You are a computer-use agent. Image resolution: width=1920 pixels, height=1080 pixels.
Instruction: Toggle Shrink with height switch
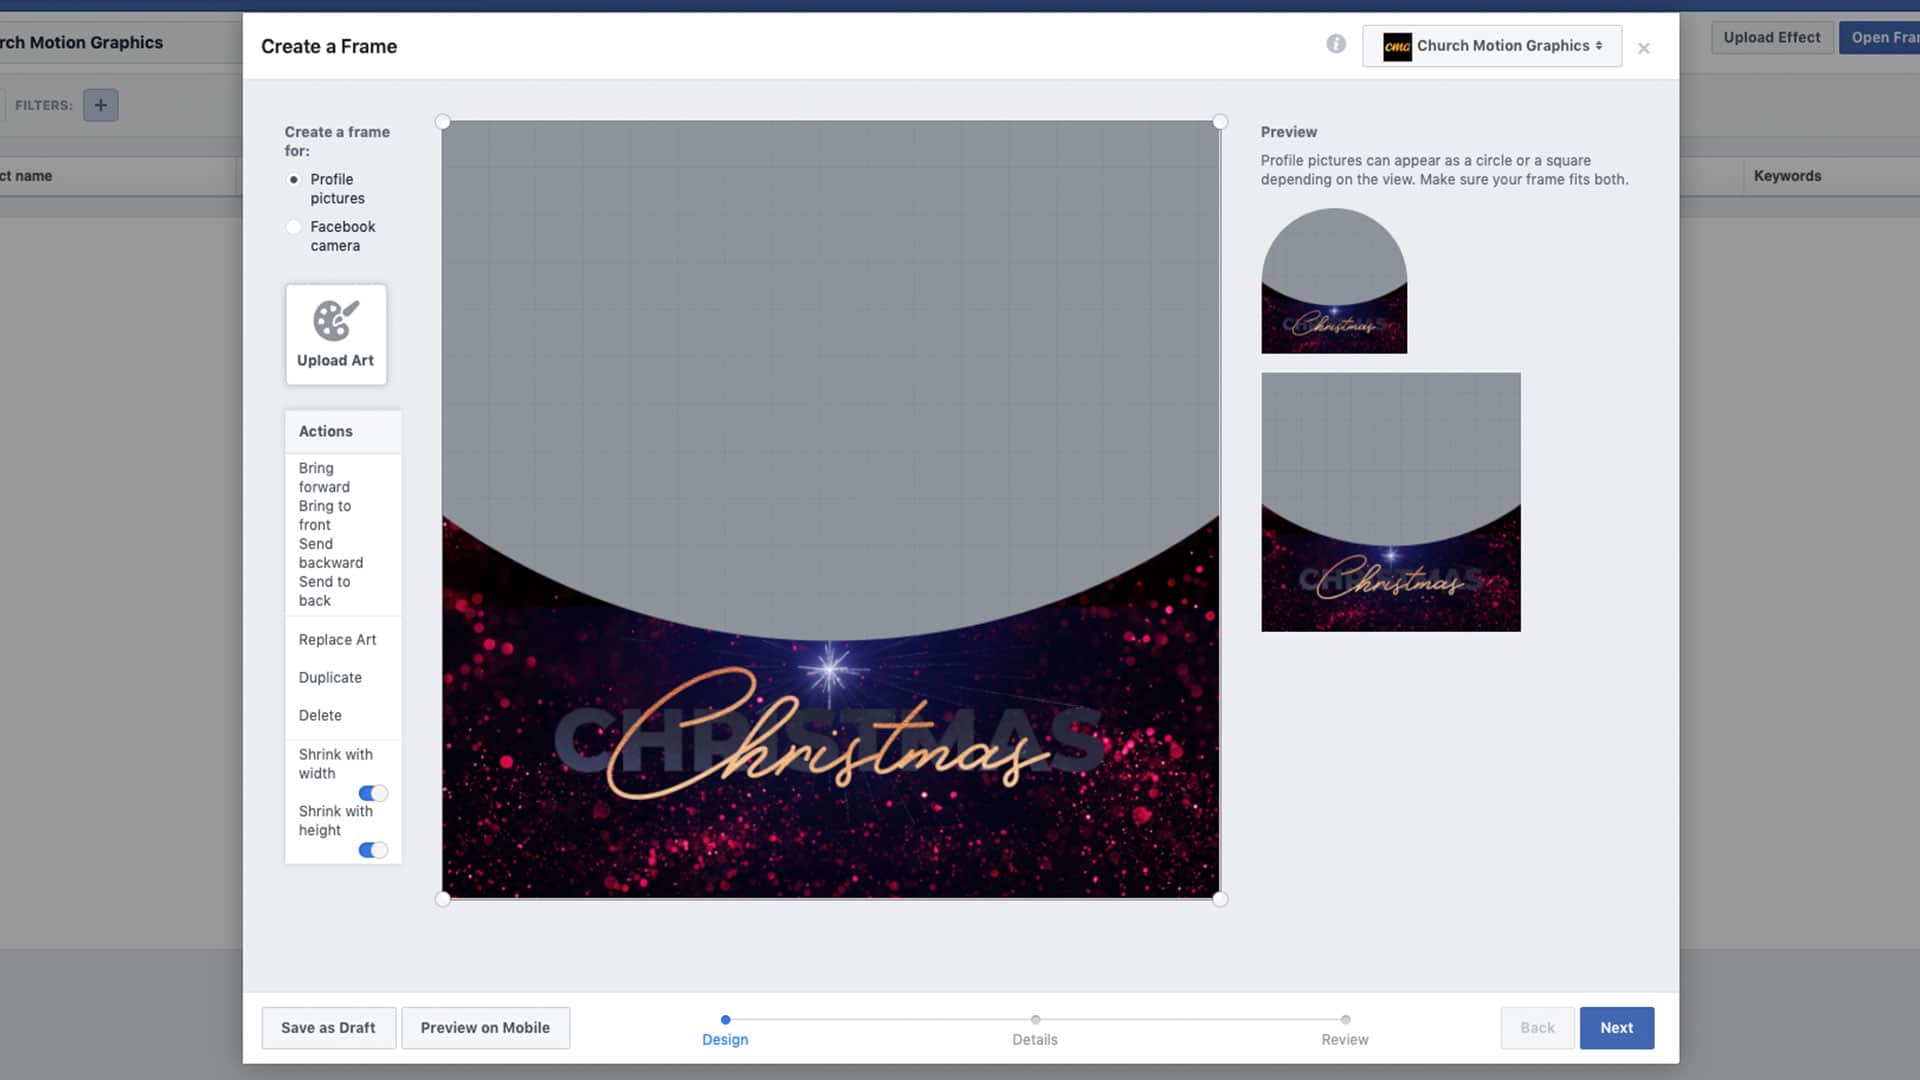(373, 850)
